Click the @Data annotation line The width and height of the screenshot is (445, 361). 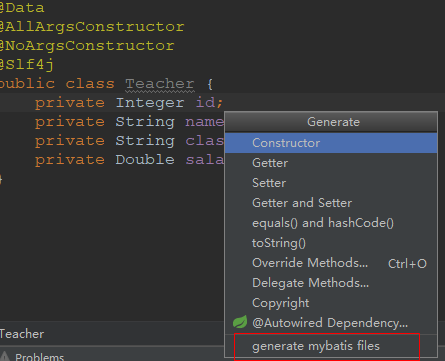[22, 8]
